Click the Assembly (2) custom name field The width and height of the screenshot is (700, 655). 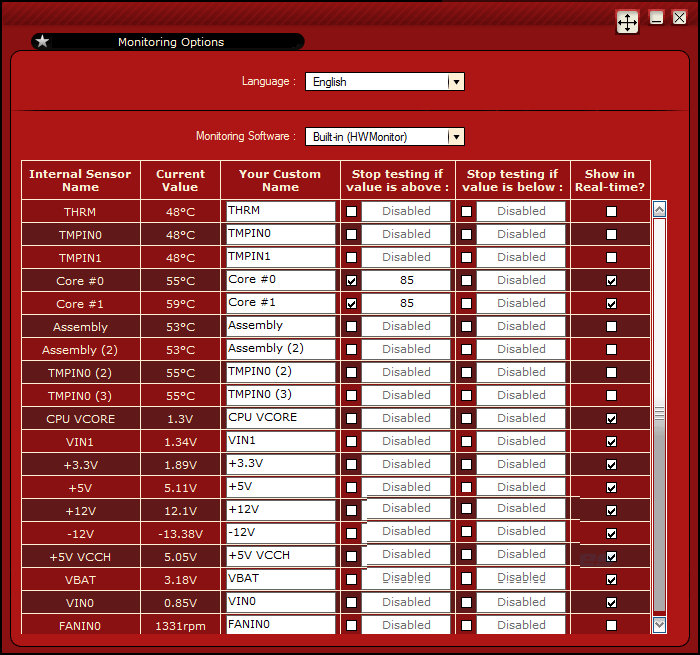[280, 349]
